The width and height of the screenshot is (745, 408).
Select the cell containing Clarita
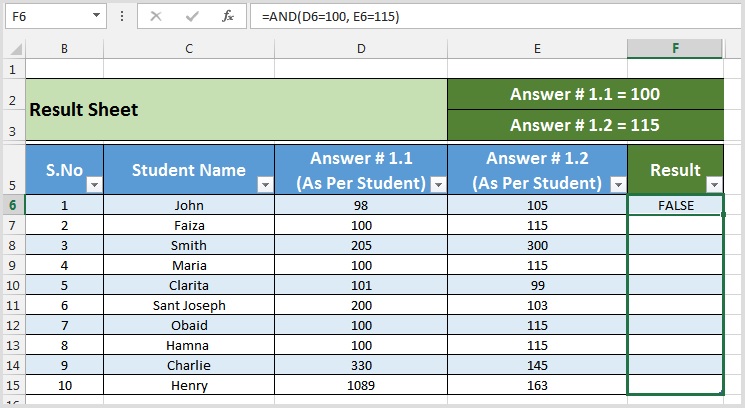point(189,285)
